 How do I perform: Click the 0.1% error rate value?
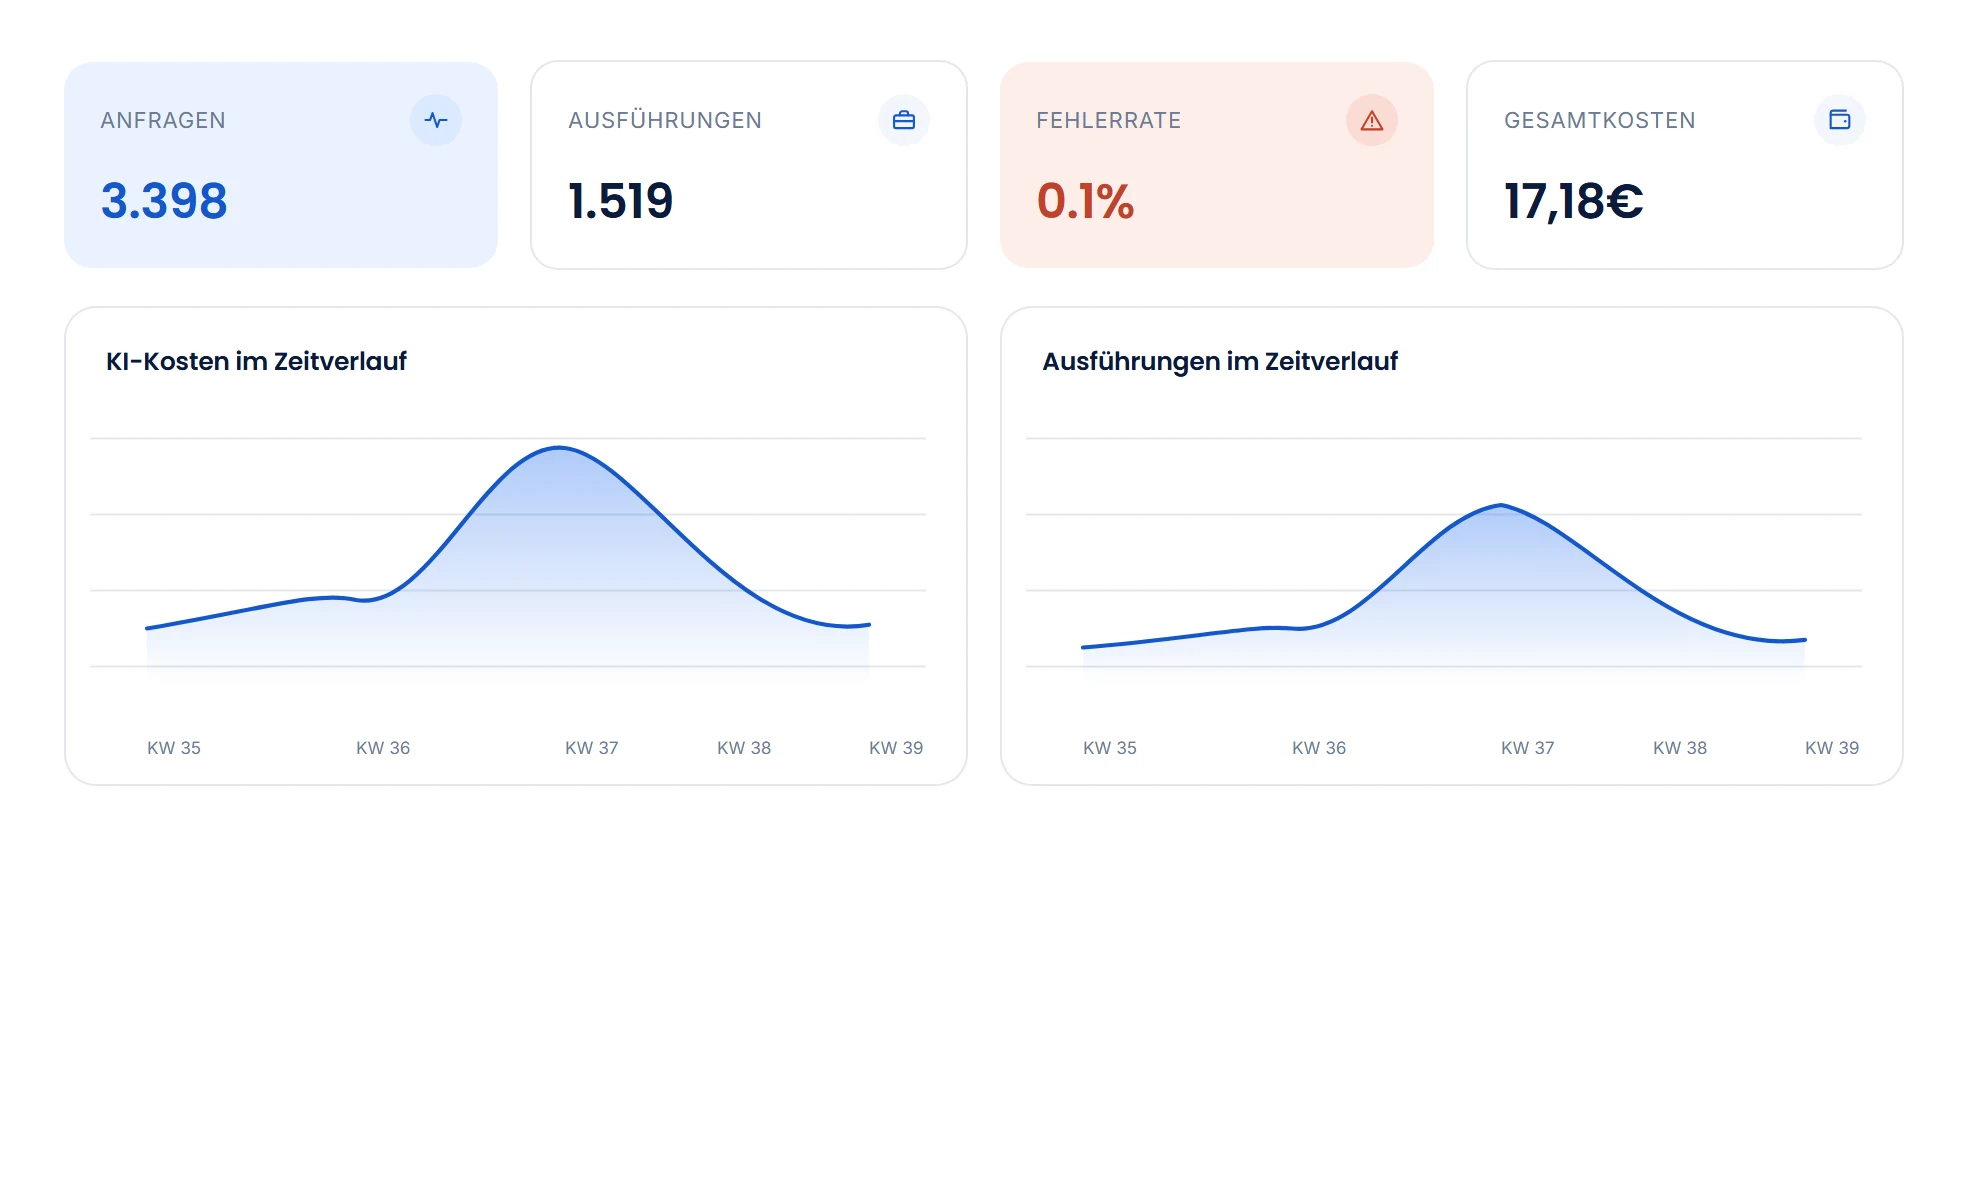[x=1085, y=201]
